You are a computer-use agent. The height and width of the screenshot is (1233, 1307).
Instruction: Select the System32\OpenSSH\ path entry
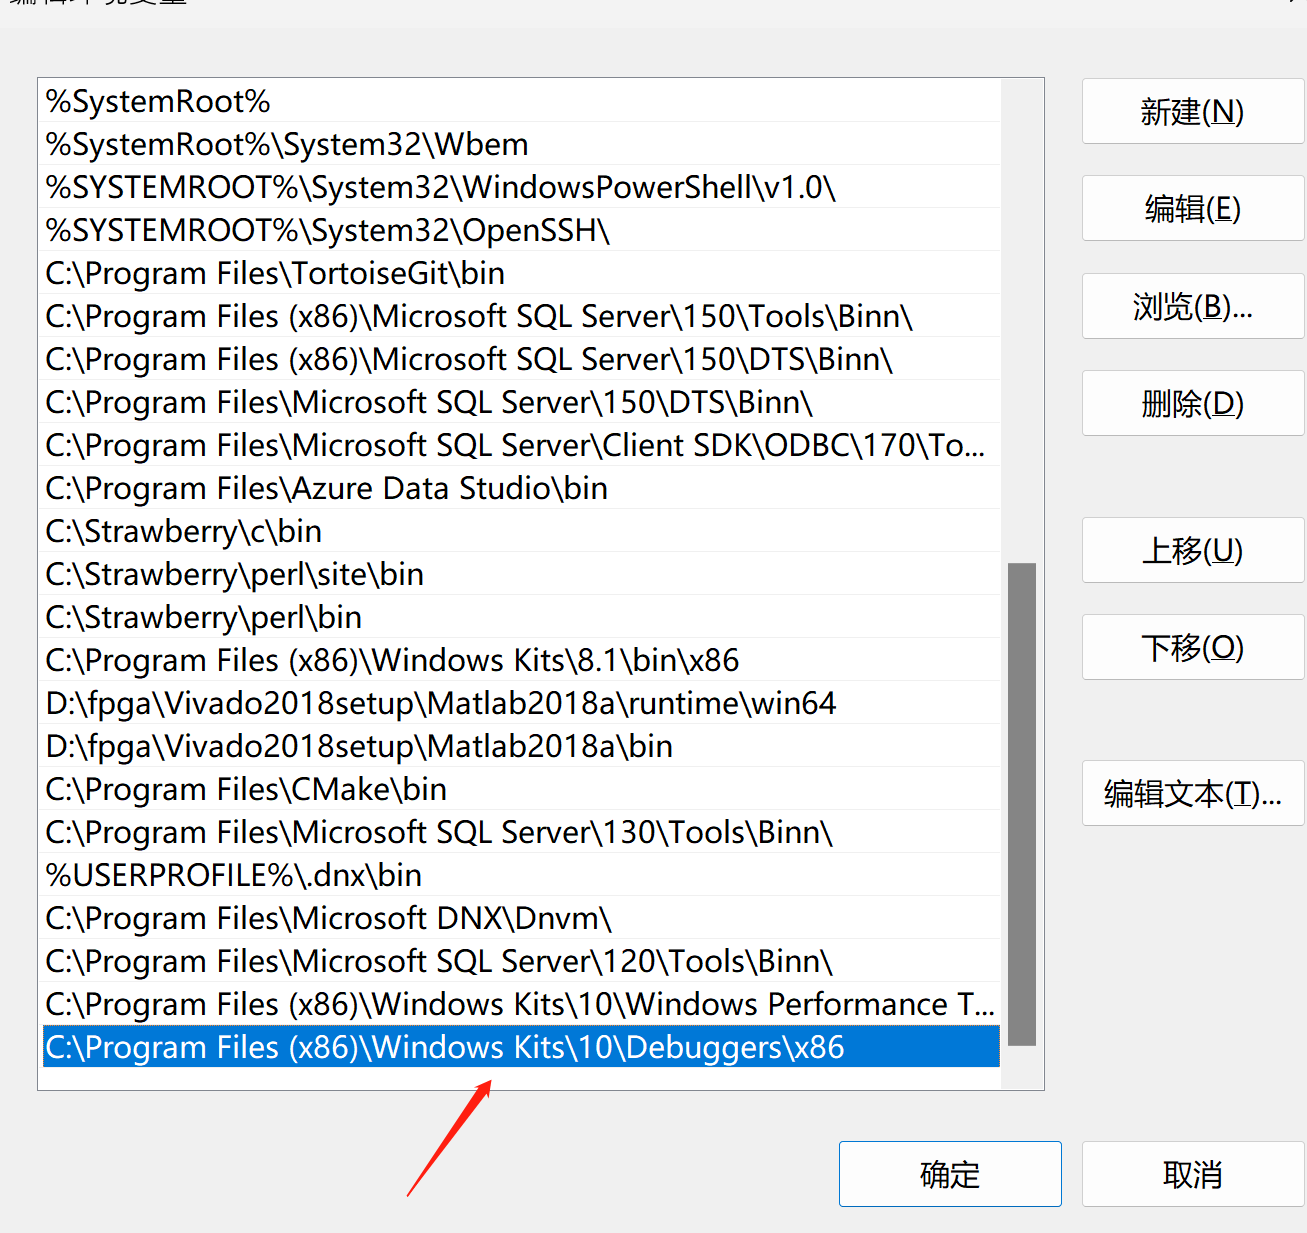pos(521,230)
